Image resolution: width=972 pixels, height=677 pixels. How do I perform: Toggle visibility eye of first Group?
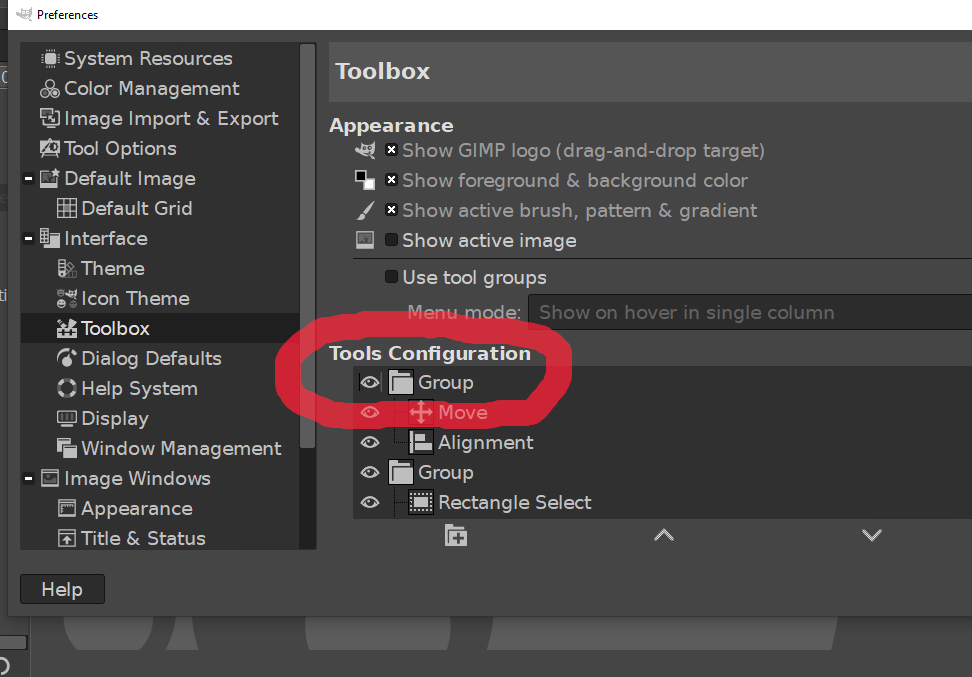[370, 383]
